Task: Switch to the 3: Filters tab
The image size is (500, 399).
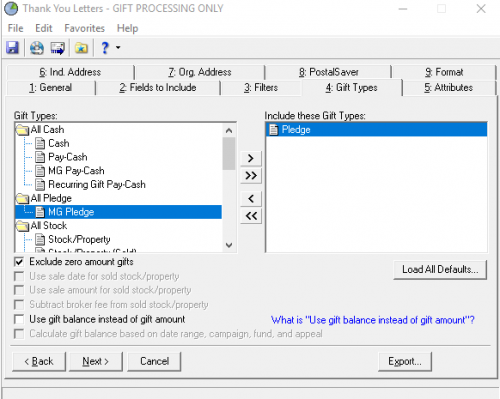Action: point(261,88)
